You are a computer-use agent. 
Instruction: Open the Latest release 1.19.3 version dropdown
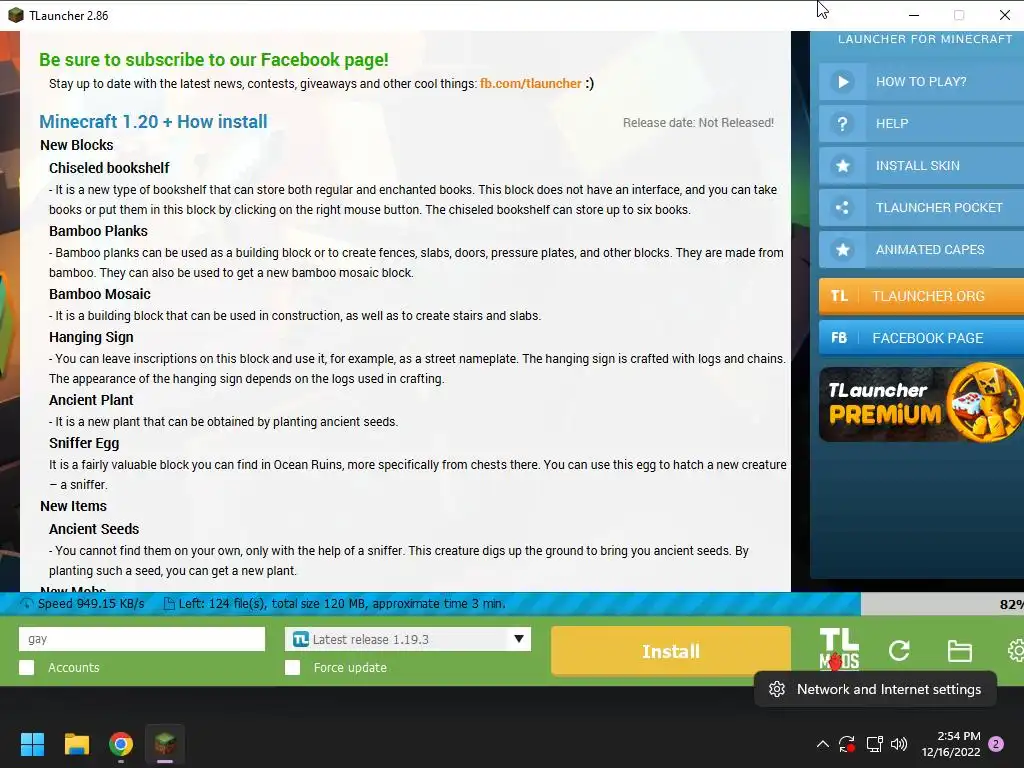point(408,639)
